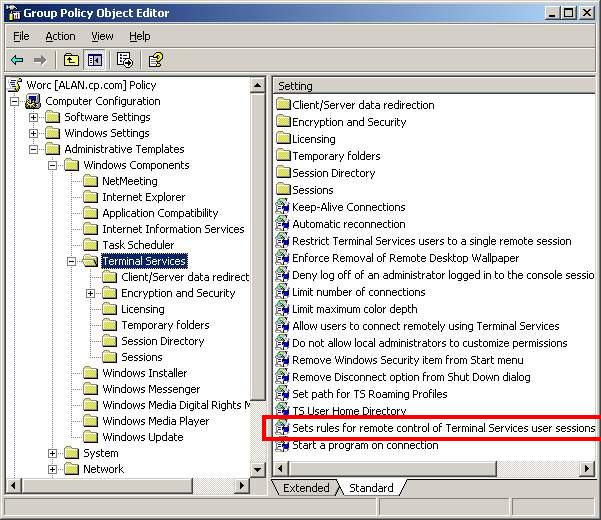601x520 pixels.
Task: Click the Help toolbar icon
Action: 156,60
